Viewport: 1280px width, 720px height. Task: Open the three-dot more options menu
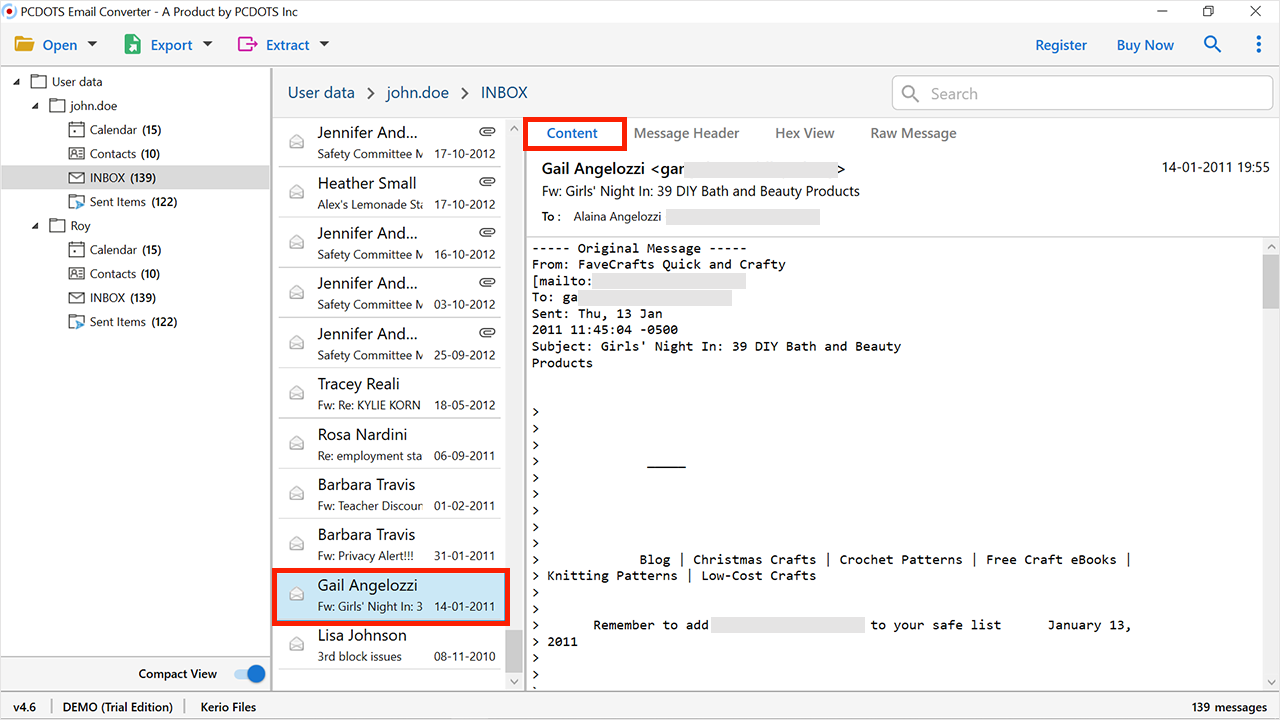1259,45
